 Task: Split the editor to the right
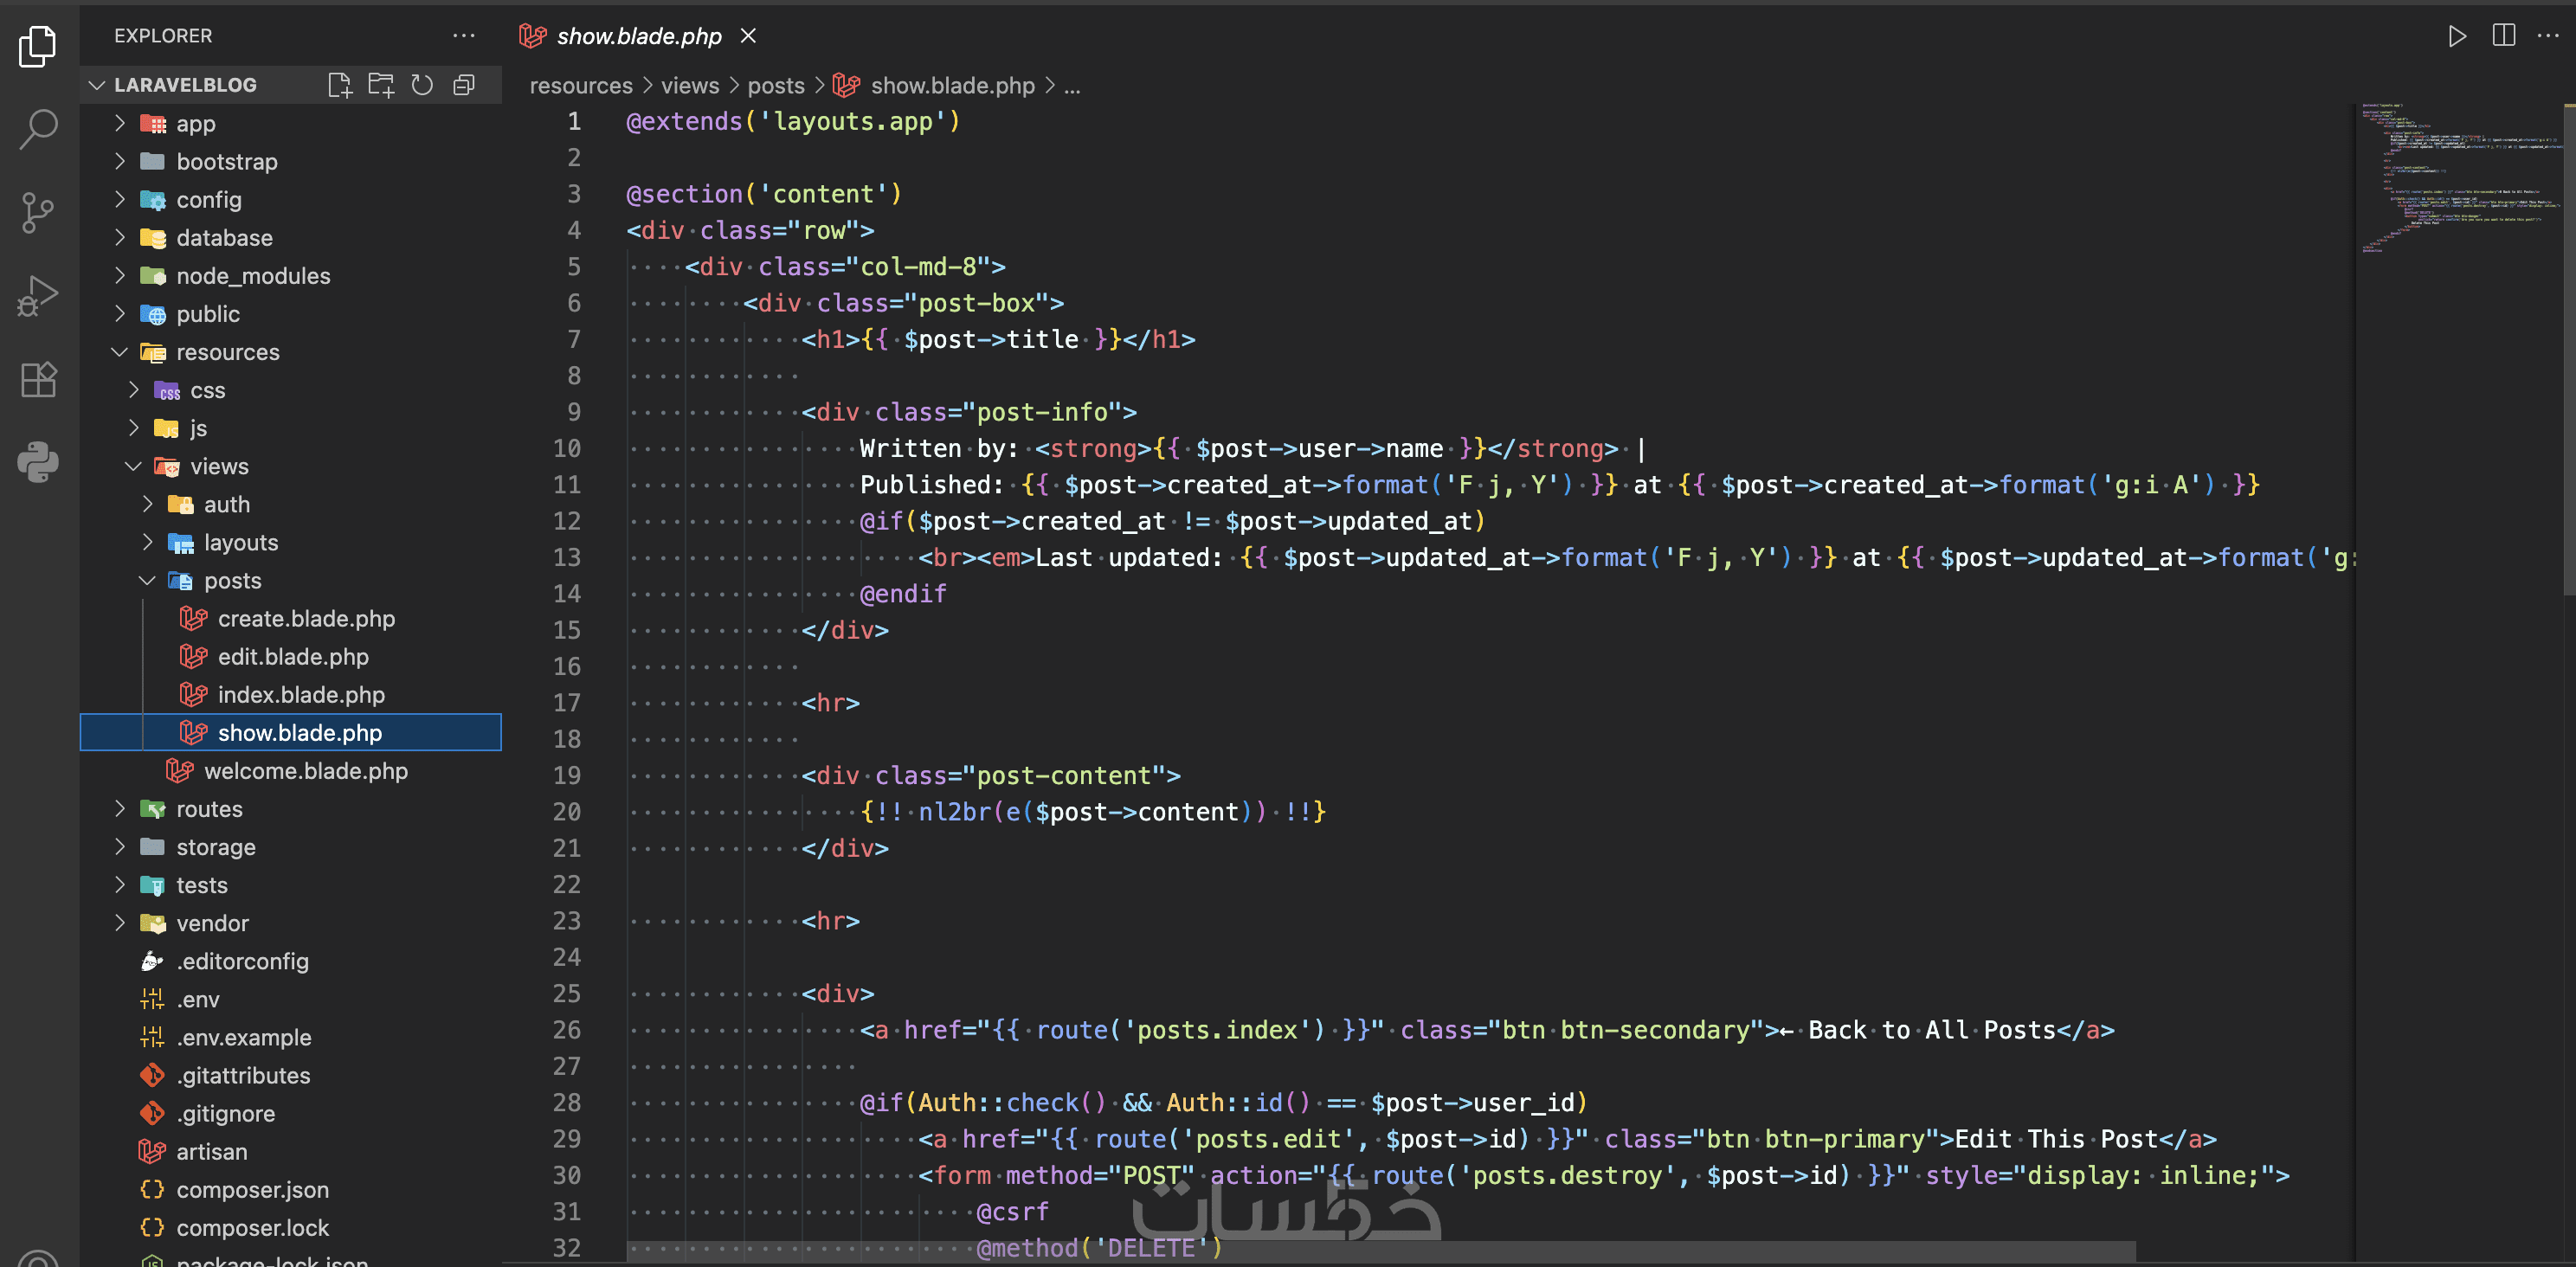tap(2503, 36)
